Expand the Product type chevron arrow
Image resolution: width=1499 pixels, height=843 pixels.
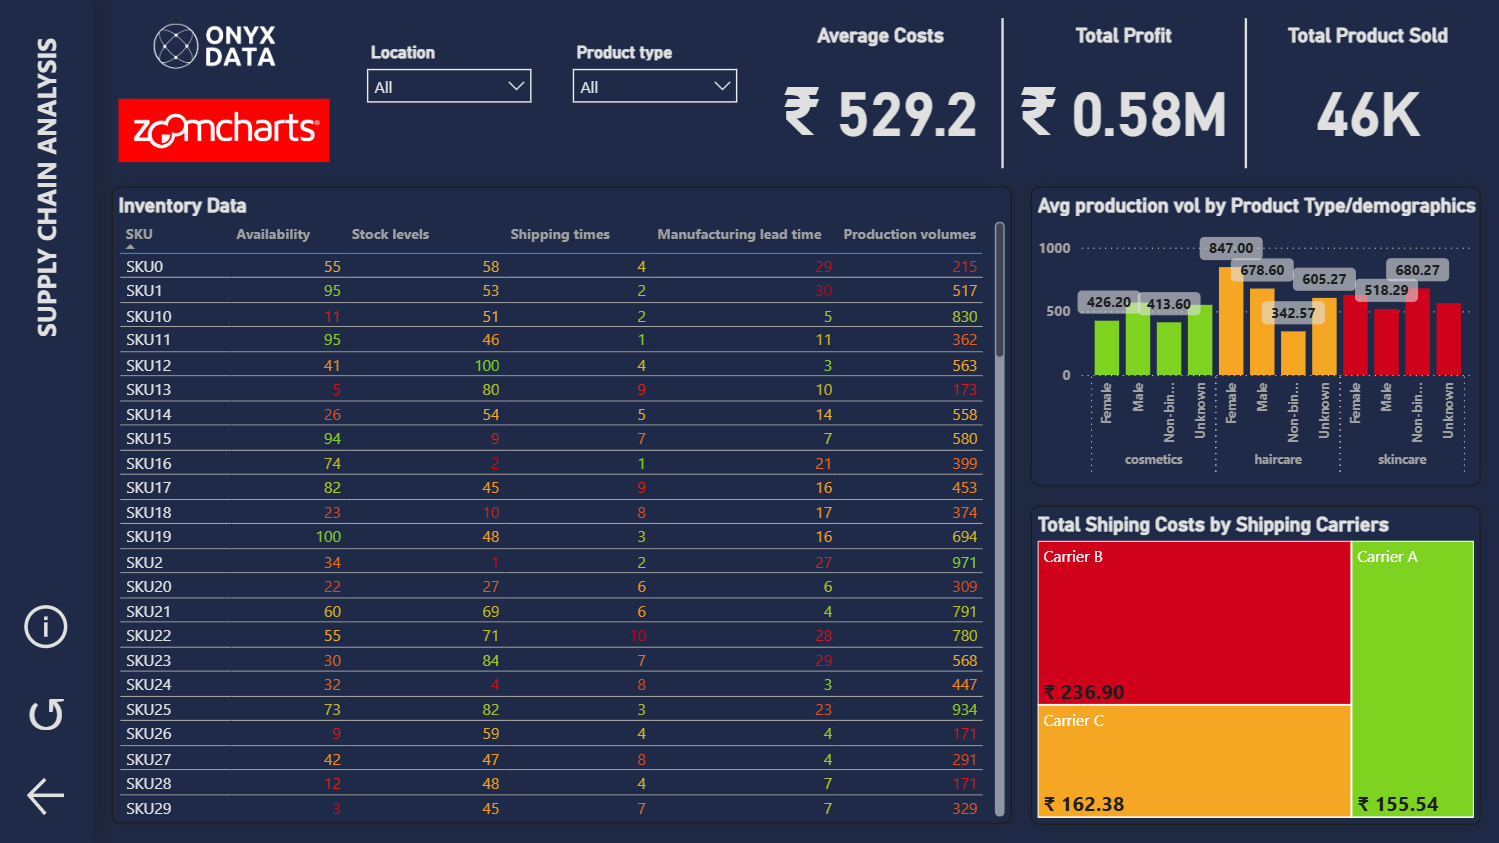click(722, 86)
